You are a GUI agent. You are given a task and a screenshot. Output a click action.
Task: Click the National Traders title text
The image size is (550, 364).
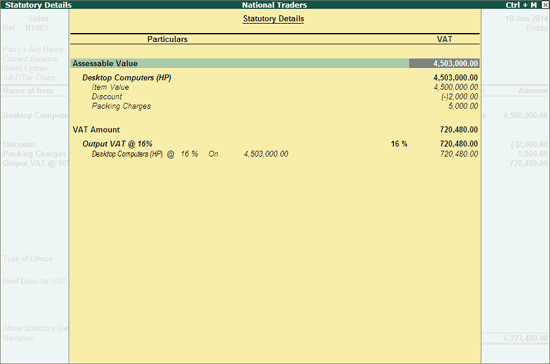(274, 5)
